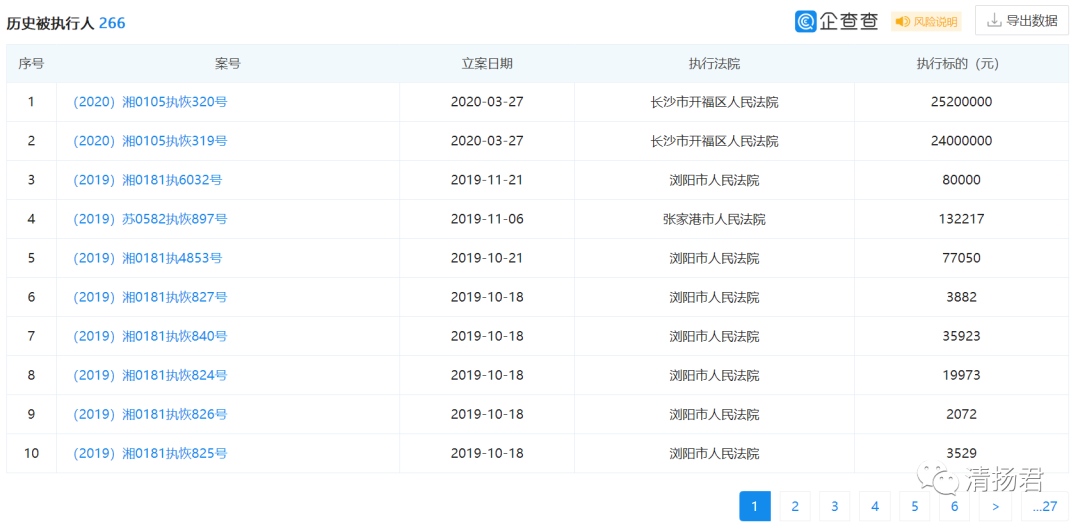Click 长沙市开福区人民法院 in row 2
Image resolution: width=1080 pixels, height=527 pixels.
[x=714, y=141]
